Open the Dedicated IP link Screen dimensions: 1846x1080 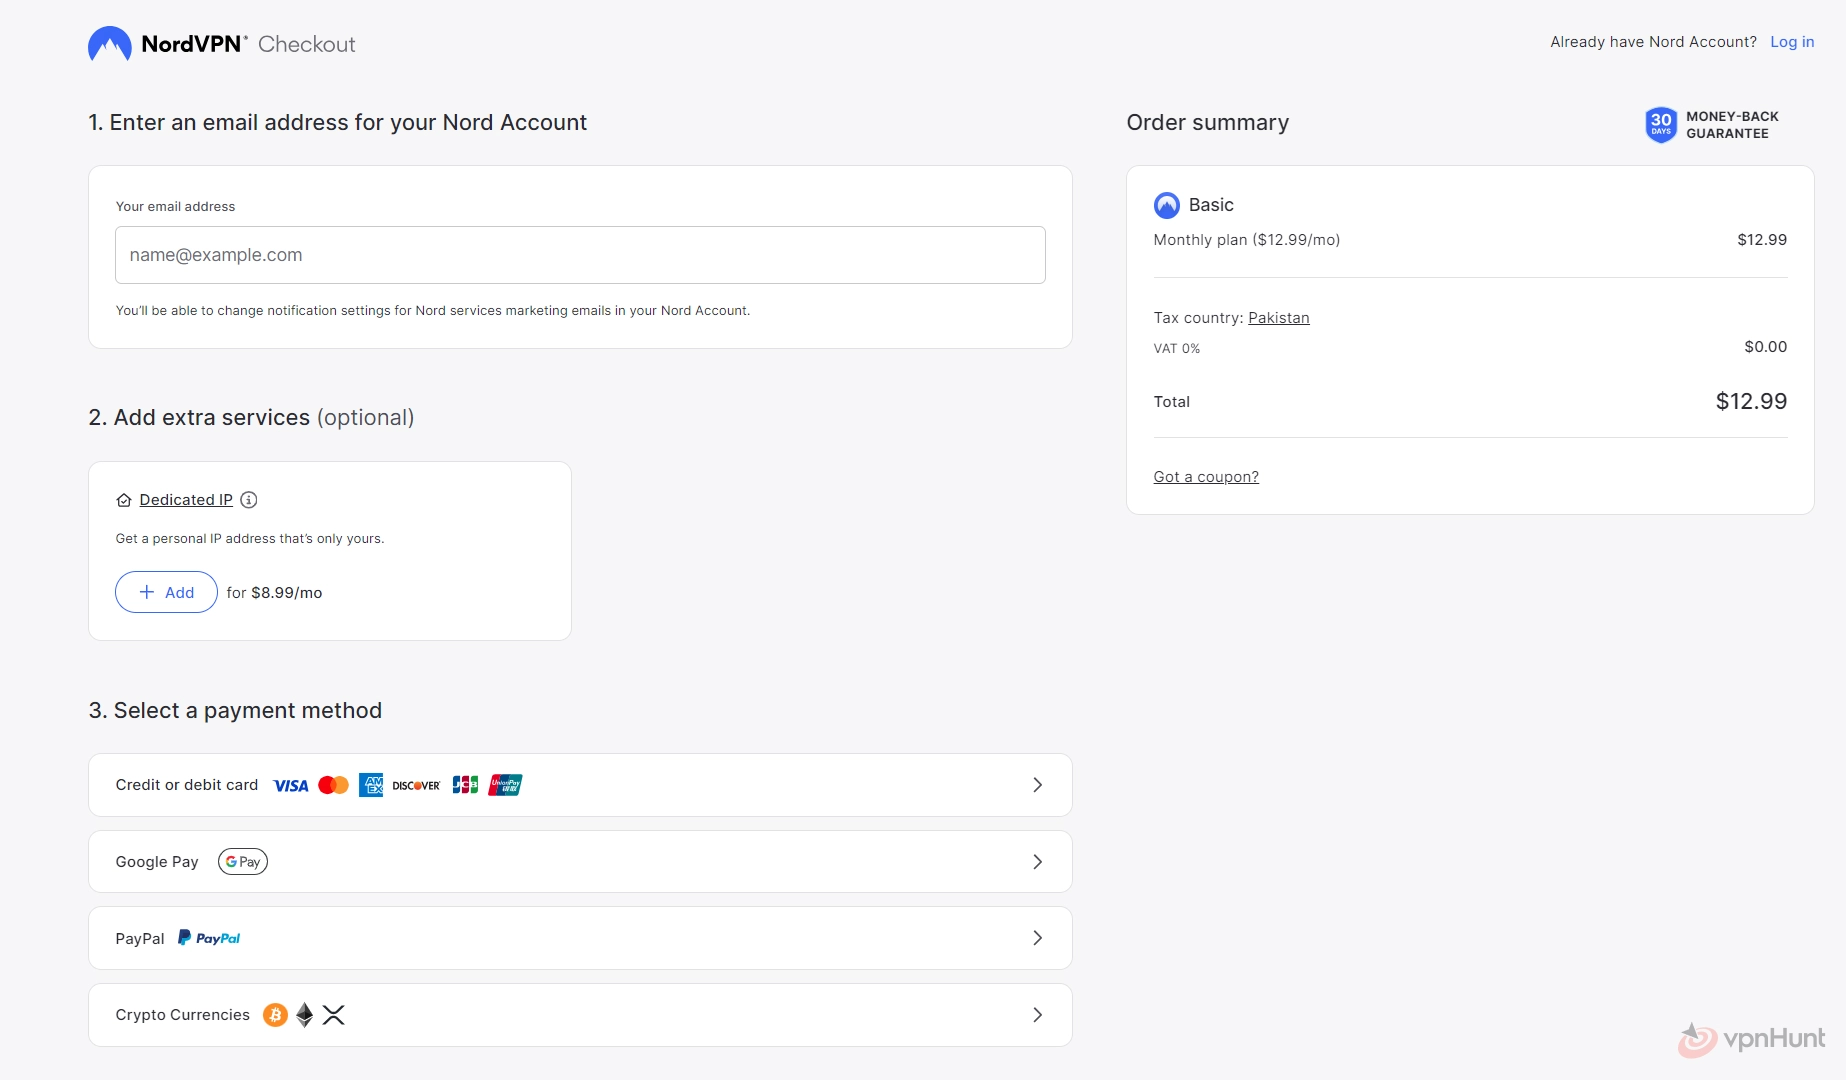186,500
